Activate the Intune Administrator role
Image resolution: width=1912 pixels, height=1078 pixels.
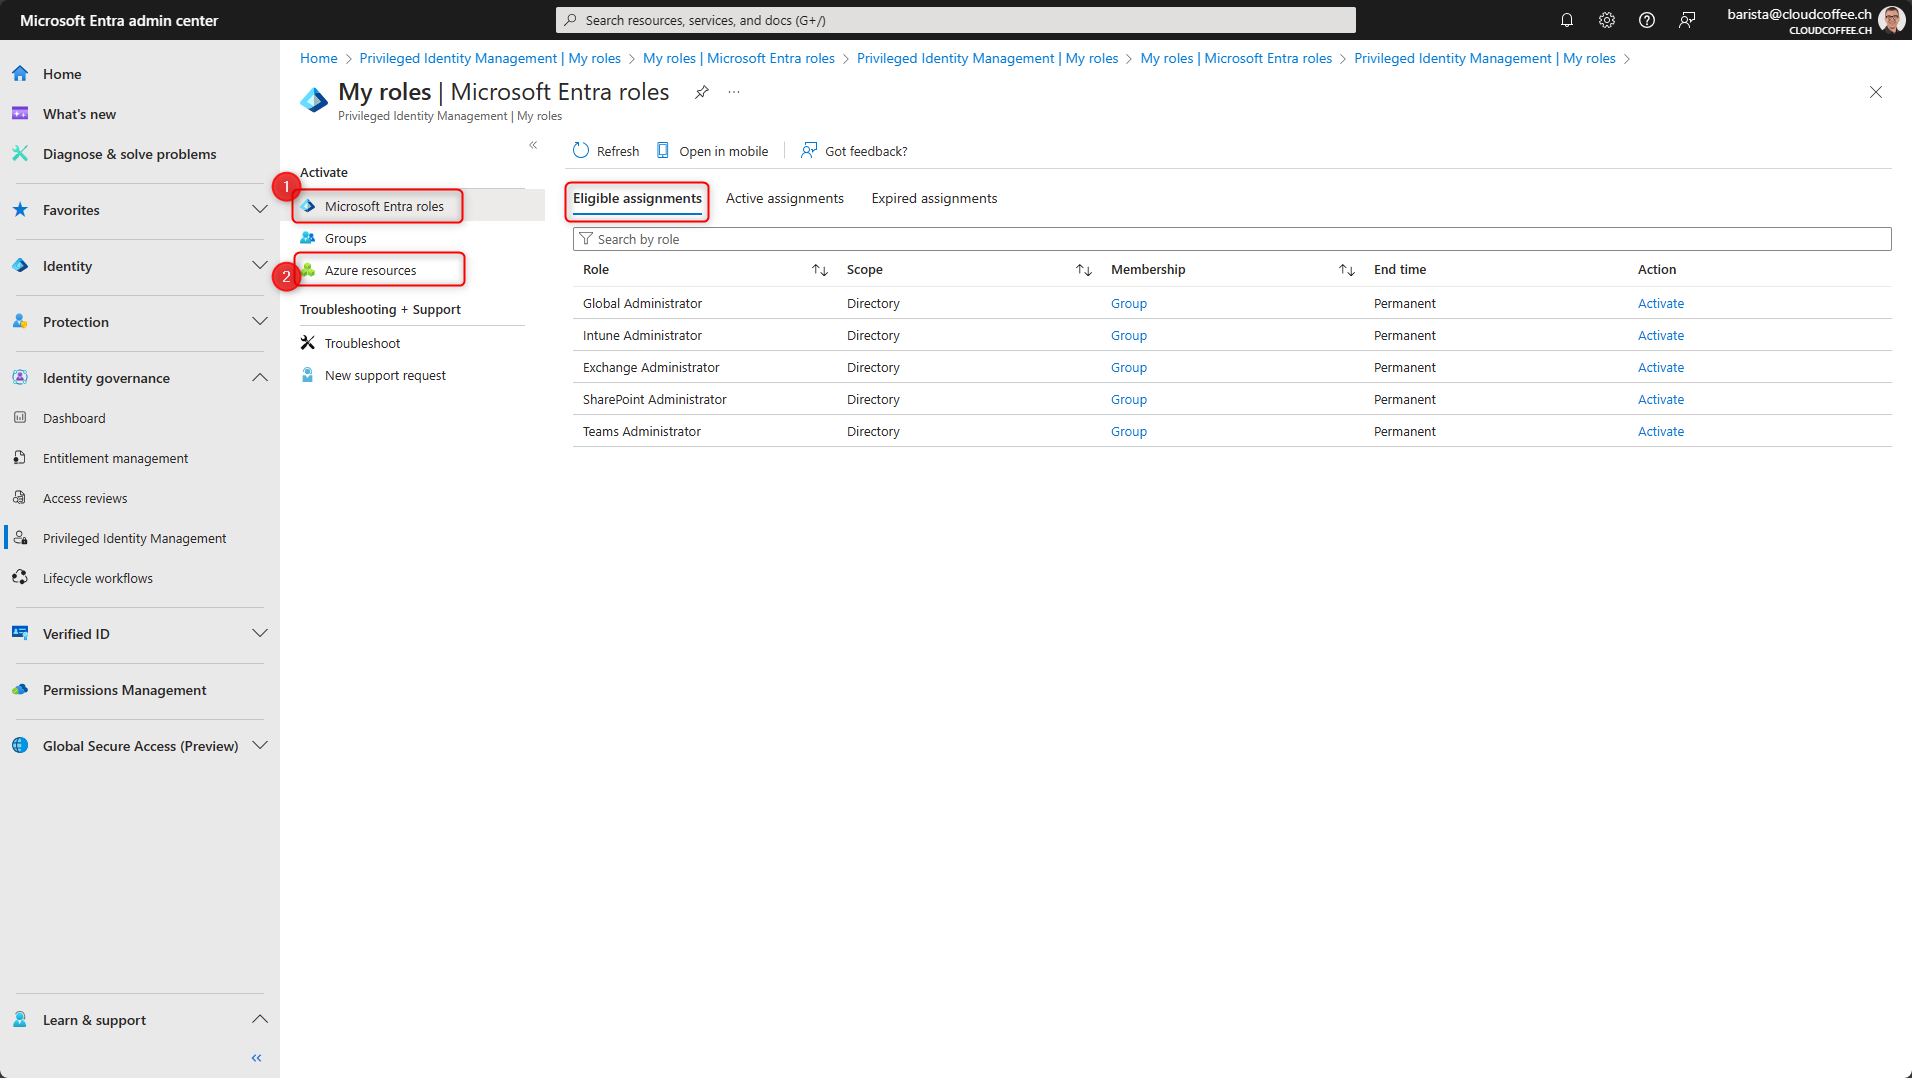click(x=1660, y=335)
